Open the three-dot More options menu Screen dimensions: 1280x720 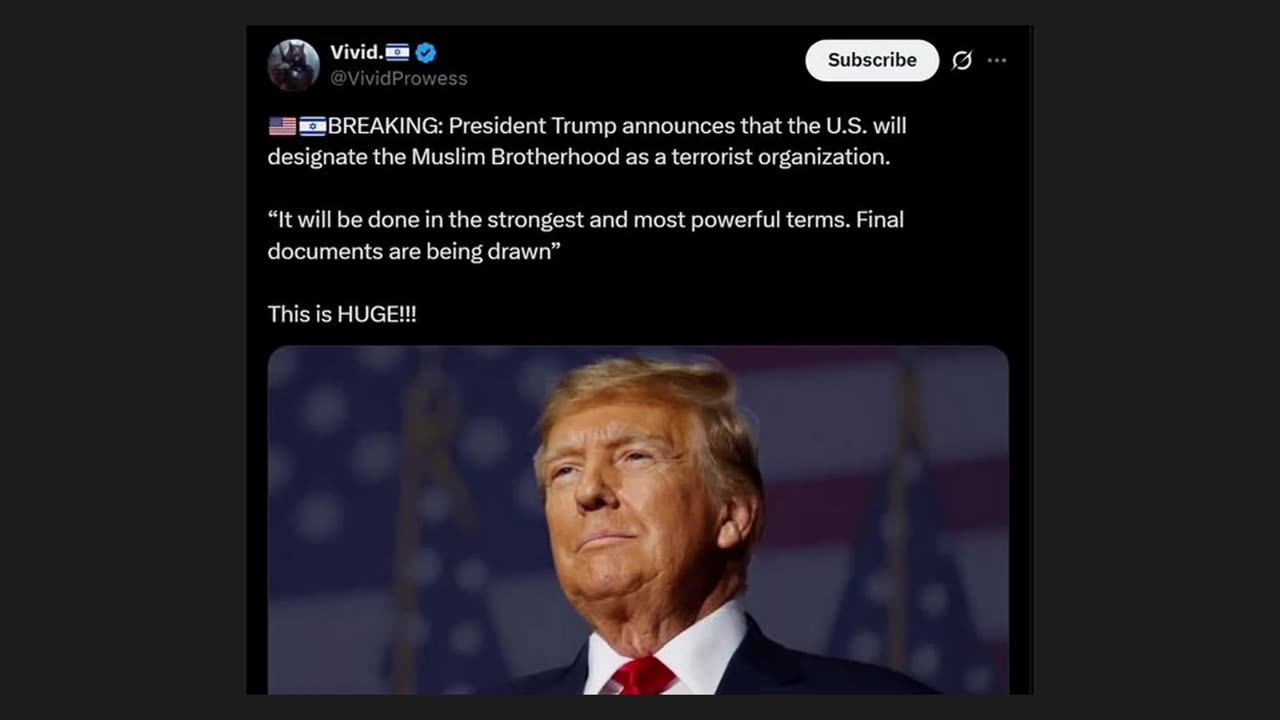click(997, 60)
